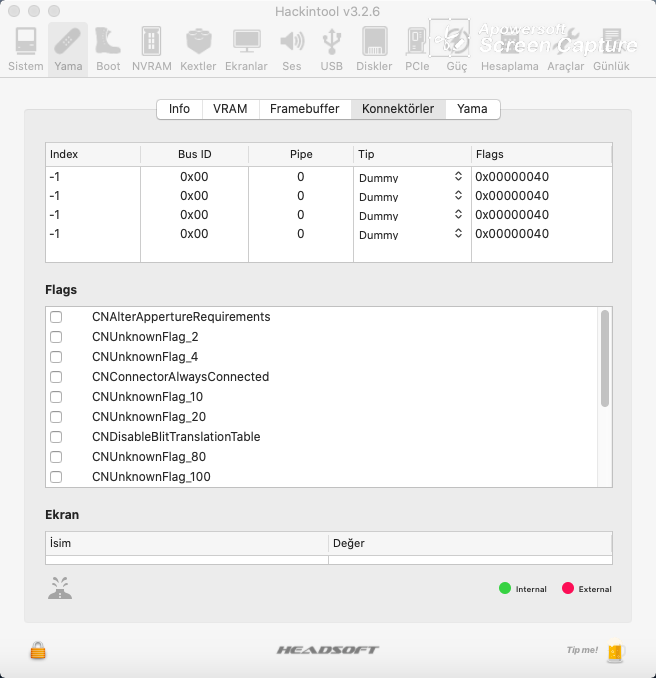Select the USB toolbar icon

click(x=331, y=49)
